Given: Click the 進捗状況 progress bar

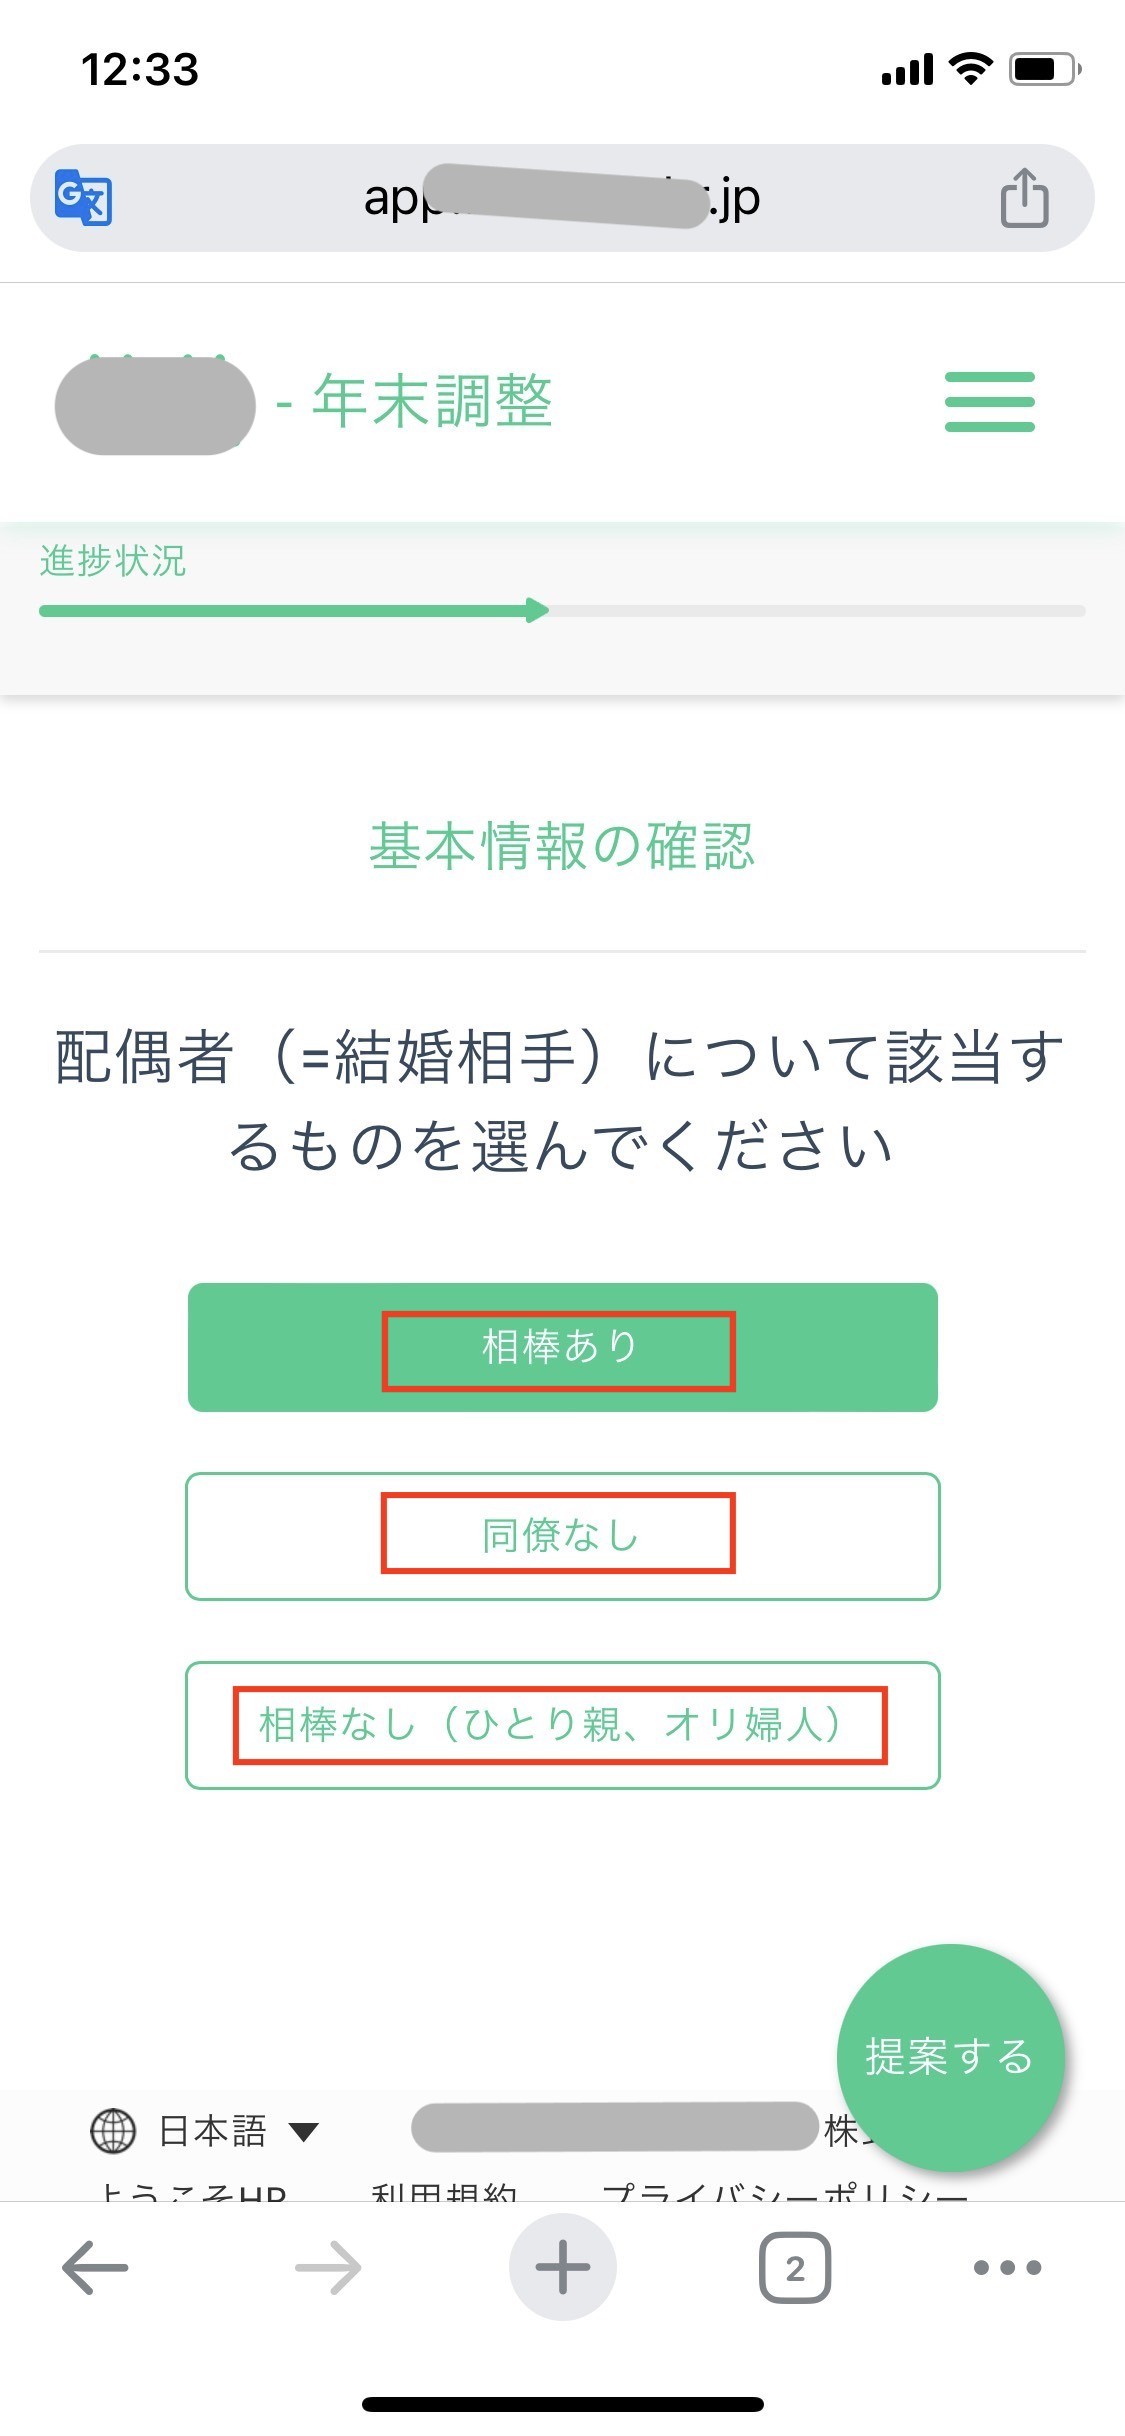Looking at the screenshot, I should pyautogui.click(x=562, y=610).
